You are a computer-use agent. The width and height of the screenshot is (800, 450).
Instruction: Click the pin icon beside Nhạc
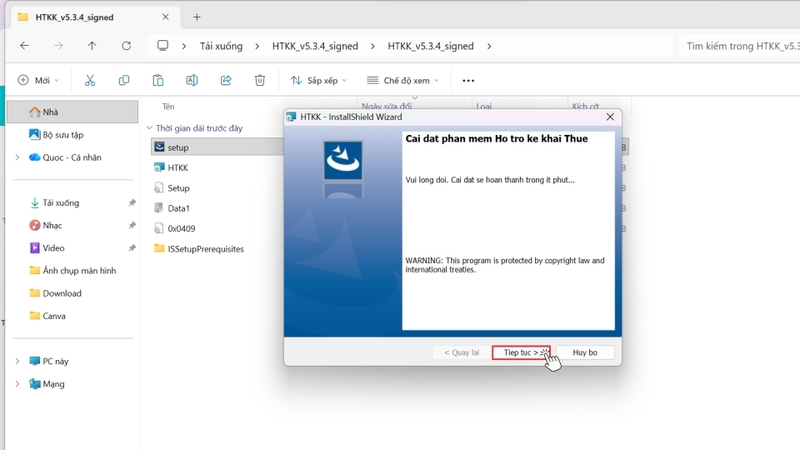pyautogui.click(x=132, y=225)
